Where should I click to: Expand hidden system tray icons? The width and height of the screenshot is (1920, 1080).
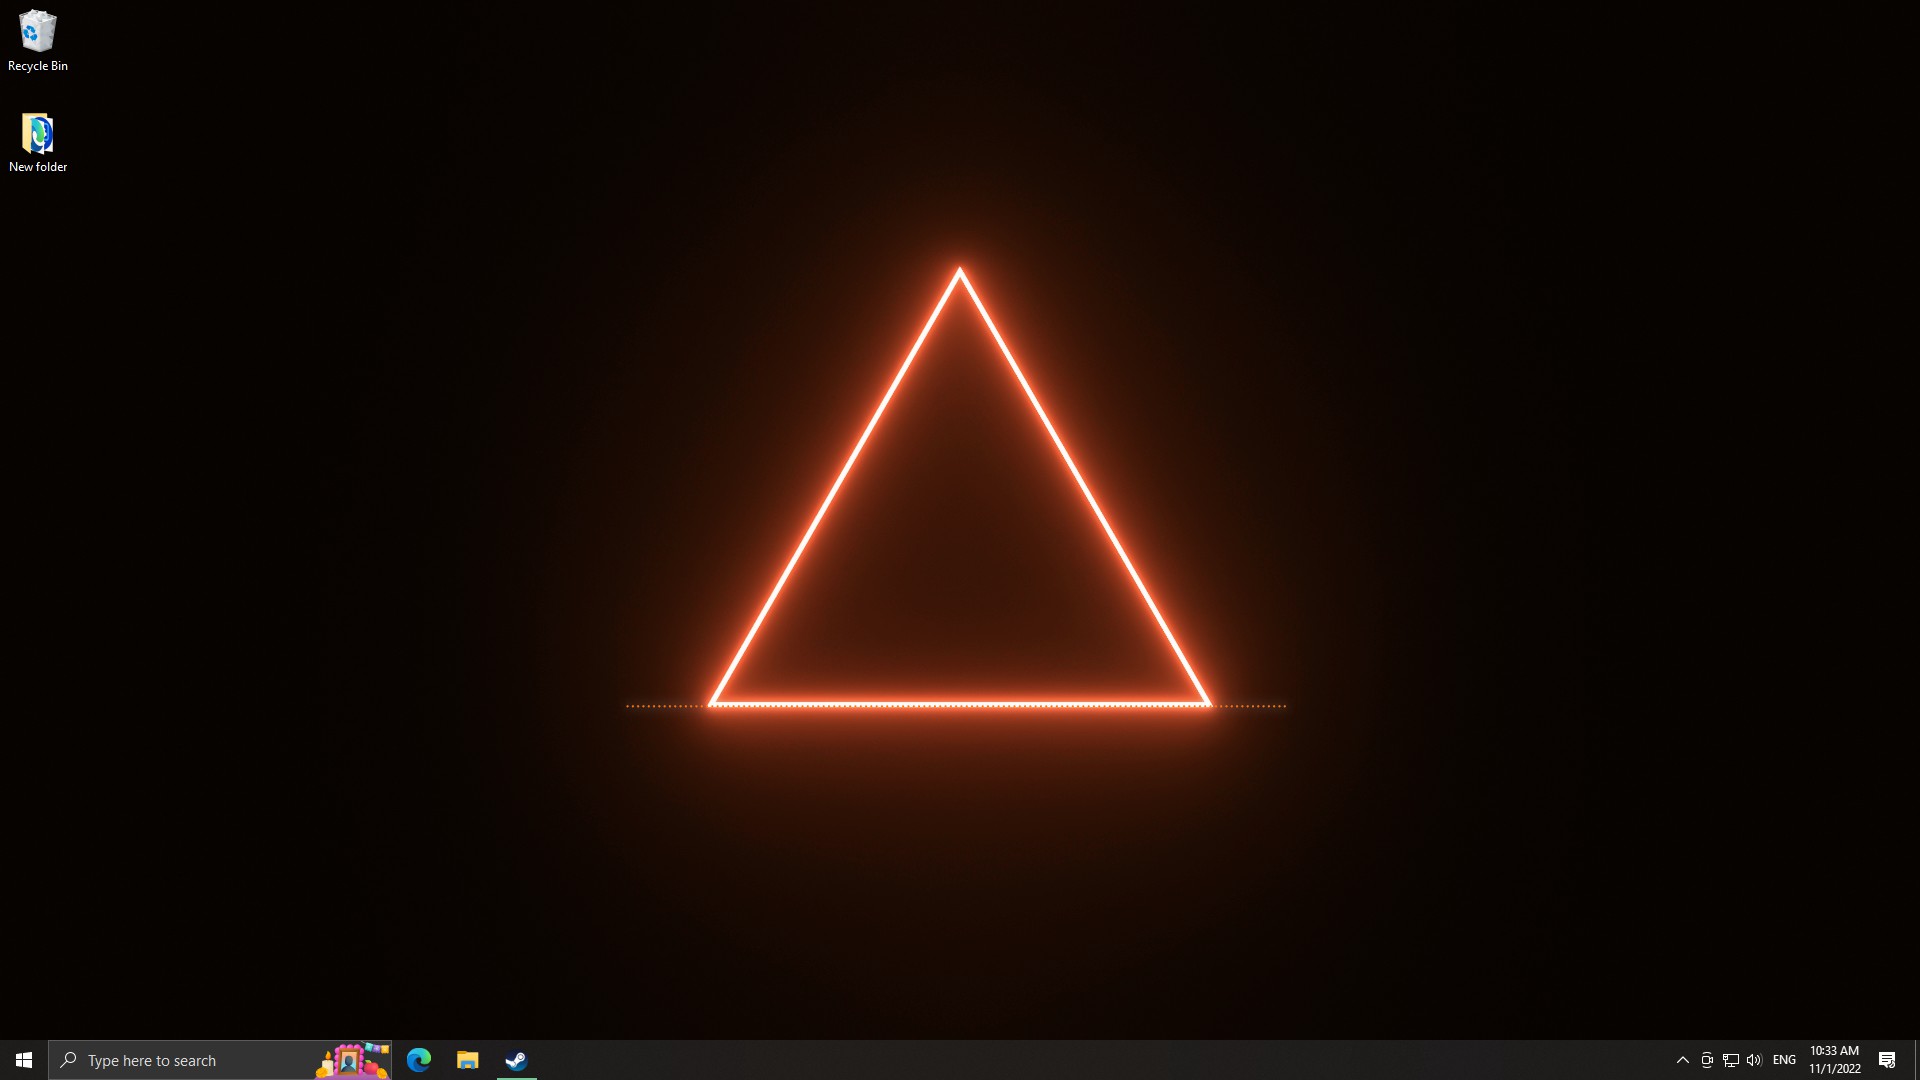[1682, 1060]
